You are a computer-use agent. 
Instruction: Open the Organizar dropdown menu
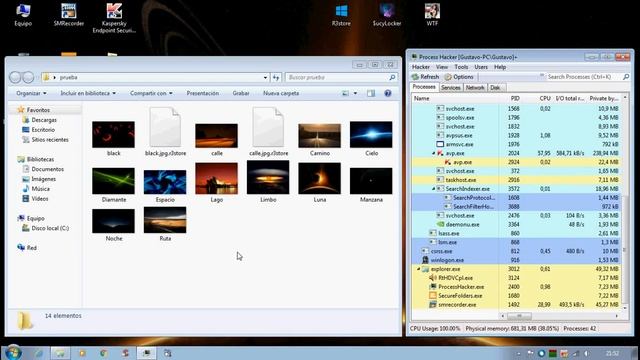click(x=31, y=93)
